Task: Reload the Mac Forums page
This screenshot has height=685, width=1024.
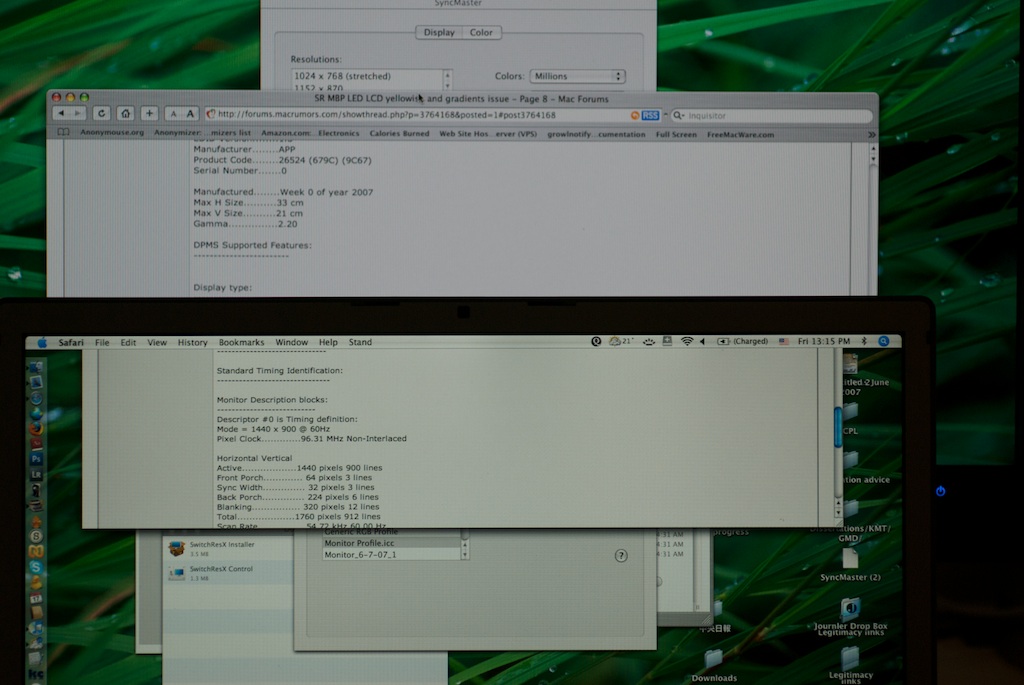Action: click(101, 114)
